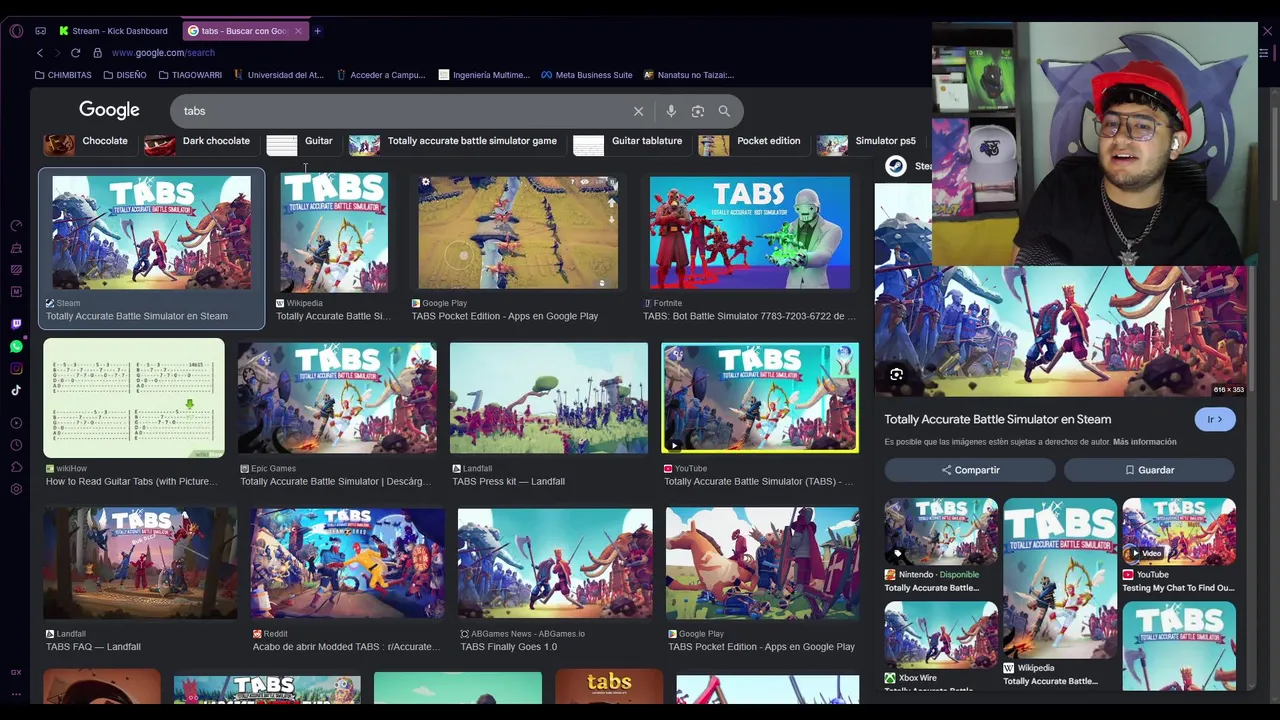Image resolution: width=1280 pixels, height=720 pixels.
Task: Open Nanatsu no Taizai bookmark
Action: click(x=689, y=75)
